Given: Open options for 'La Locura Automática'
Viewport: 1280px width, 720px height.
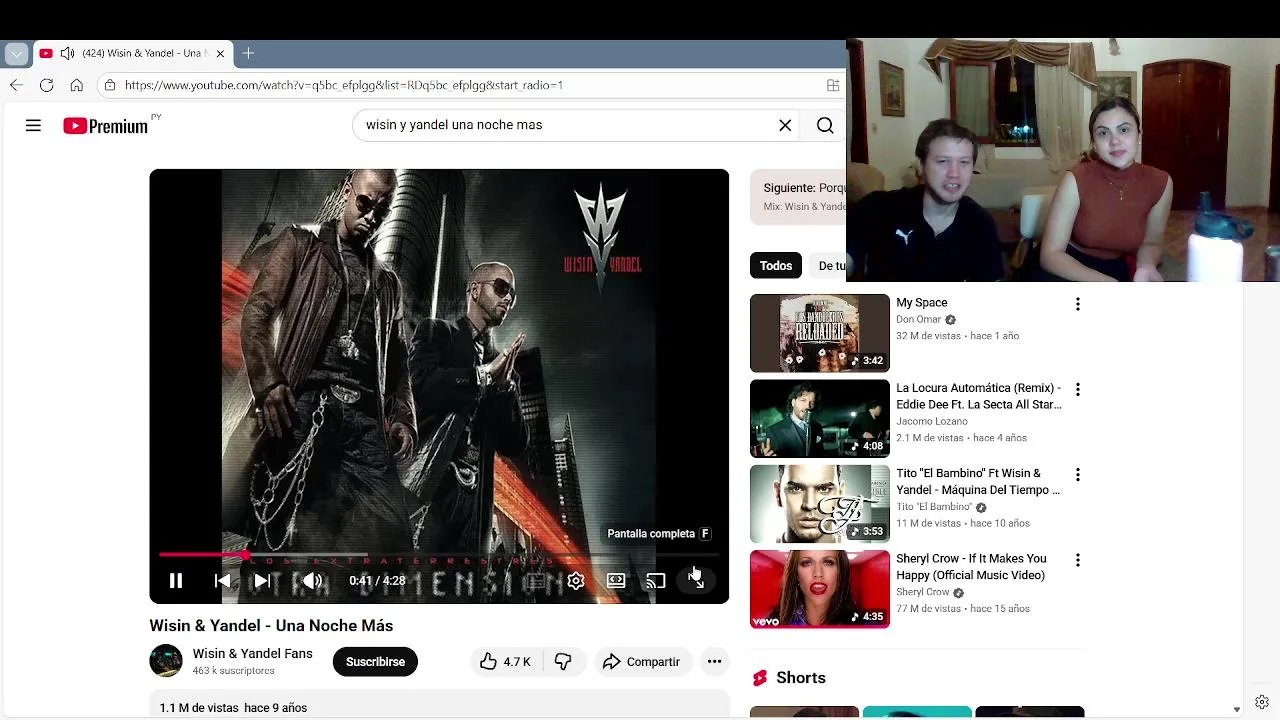Looking at the screenshot, I should [x=1077, y=389].
